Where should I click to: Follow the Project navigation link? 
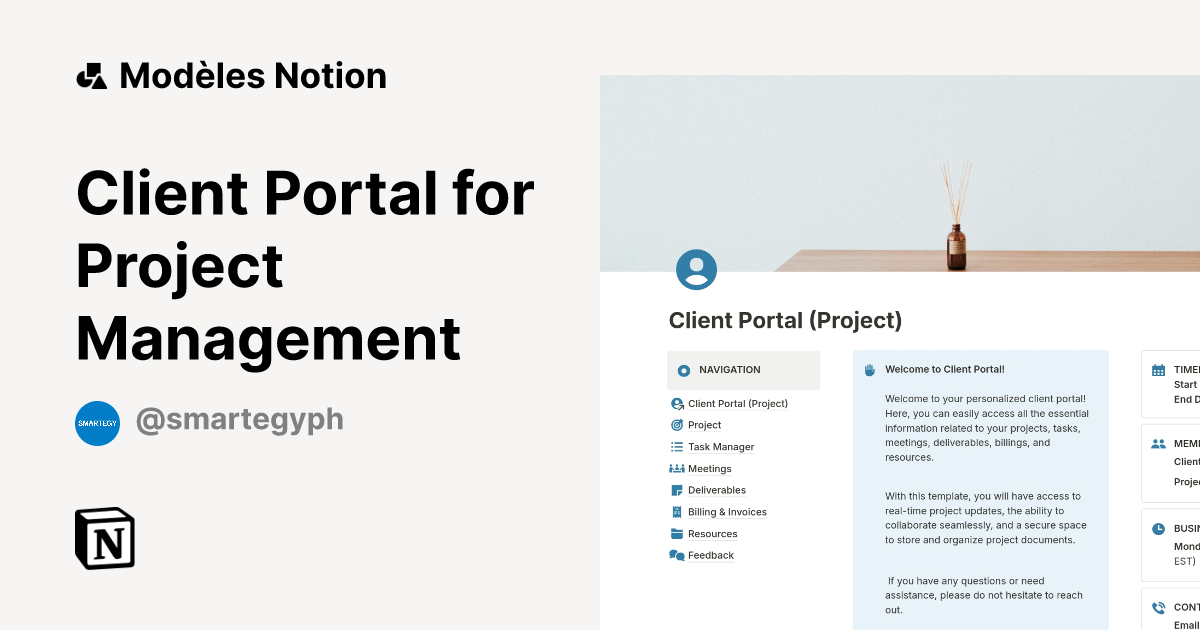tap(704, 425)
